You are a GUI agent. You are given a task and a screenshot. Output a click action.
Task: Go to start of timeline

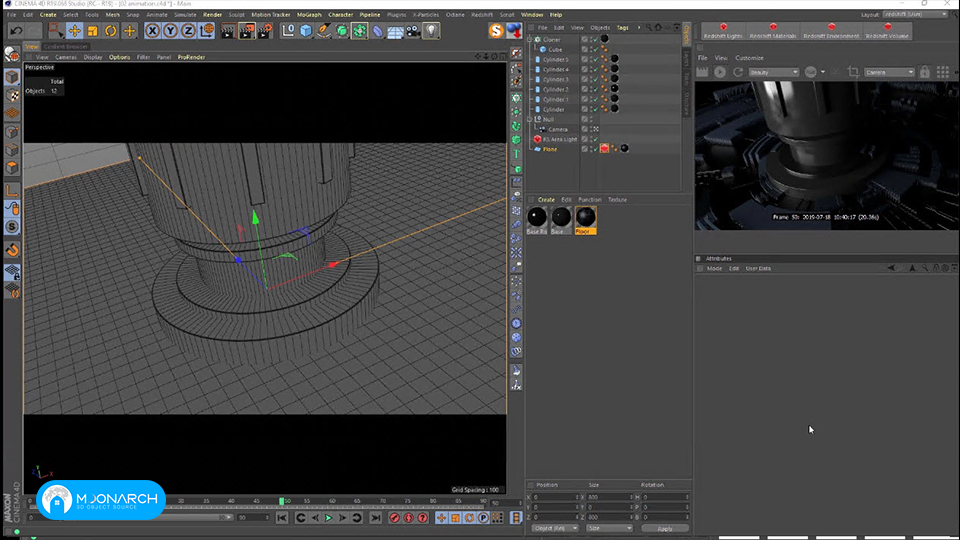click(282, 518)
